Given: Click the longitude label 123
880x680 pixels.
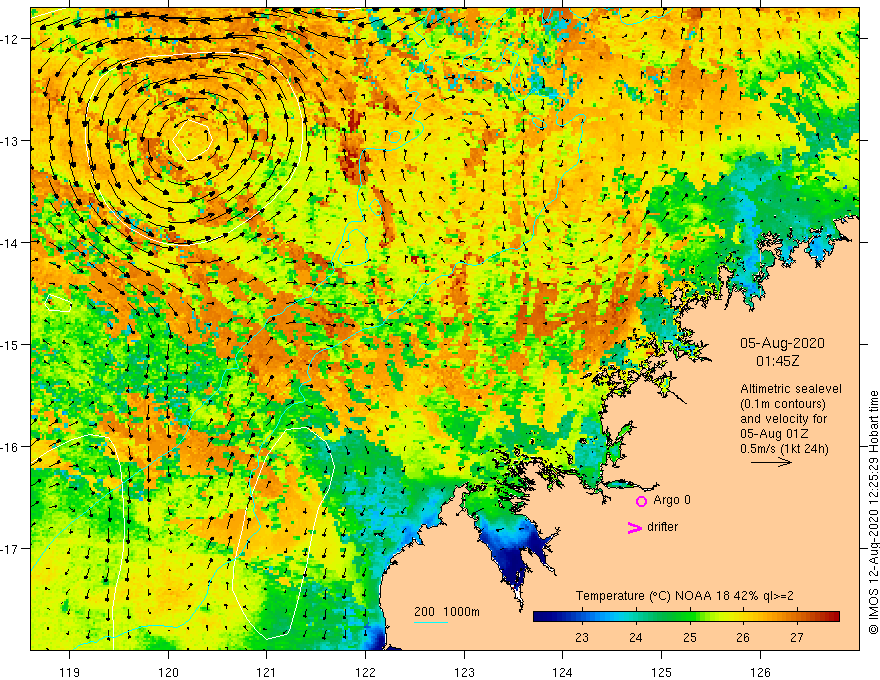Looking at the screenshot, I should pos(464,672).
